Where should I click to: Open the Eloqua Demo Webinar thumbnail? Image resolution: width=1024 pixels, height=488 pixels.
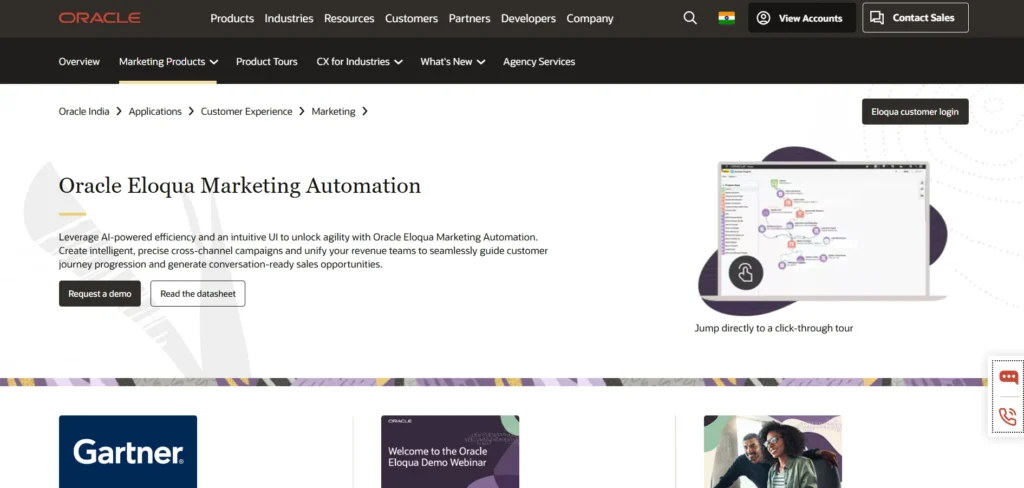tap(450, 451)
